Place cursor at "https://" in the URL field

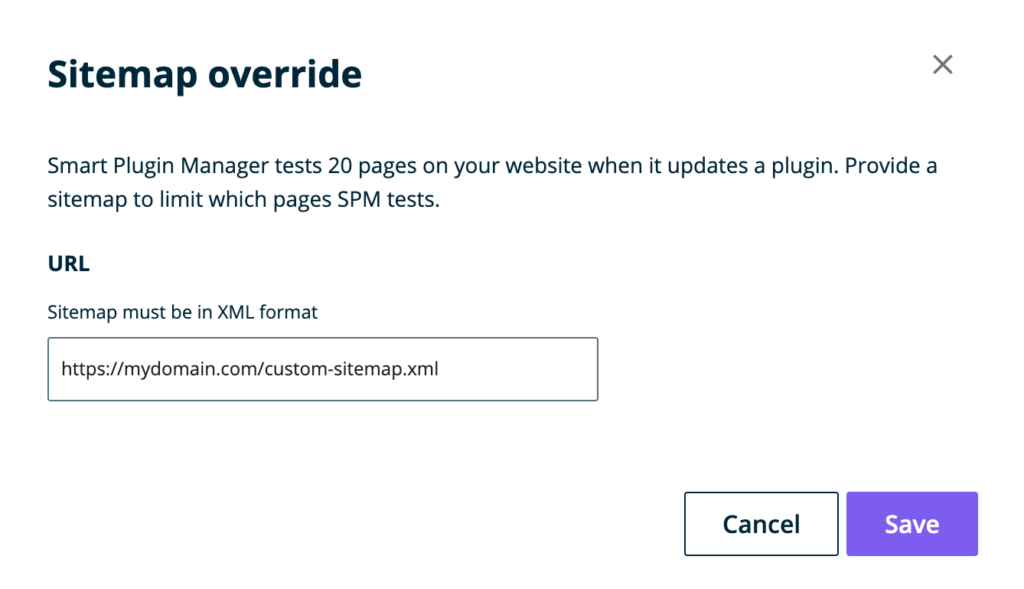[90, 369]
